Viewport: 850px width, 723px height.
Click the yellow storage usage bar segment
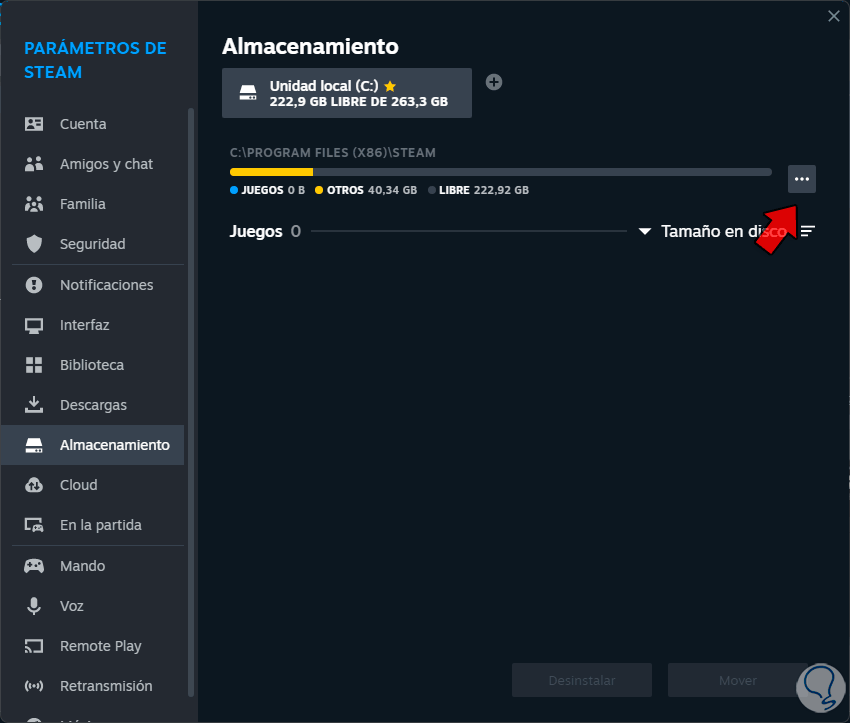pyautogui.click(x=272, y=172)
